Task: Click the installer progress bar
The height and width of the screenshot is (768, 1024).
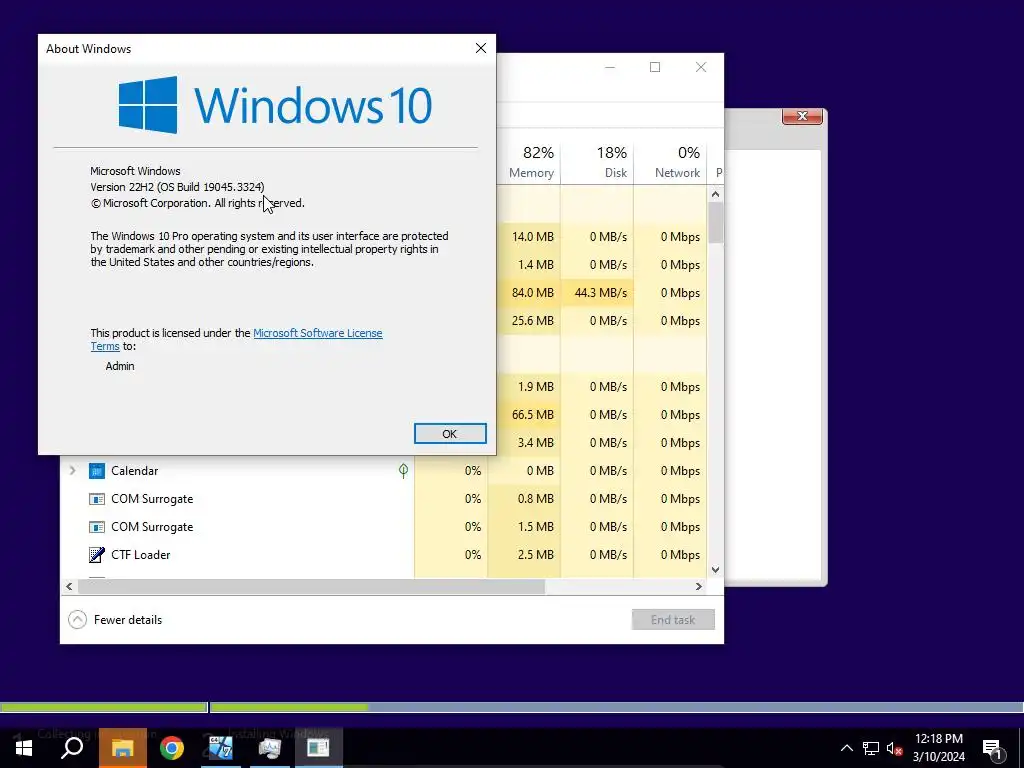Action: click(512, 707)
